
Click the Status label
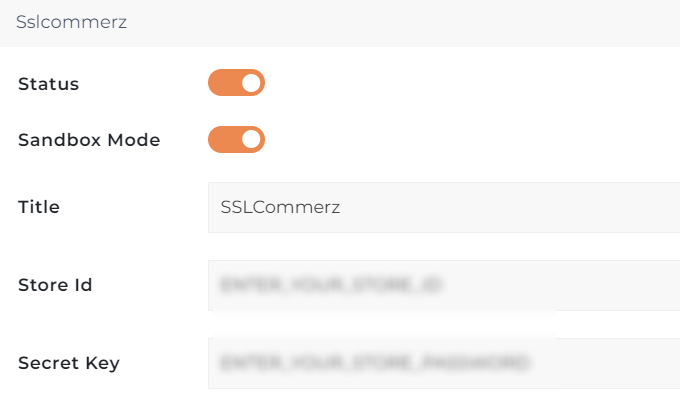tap(48, 84)
